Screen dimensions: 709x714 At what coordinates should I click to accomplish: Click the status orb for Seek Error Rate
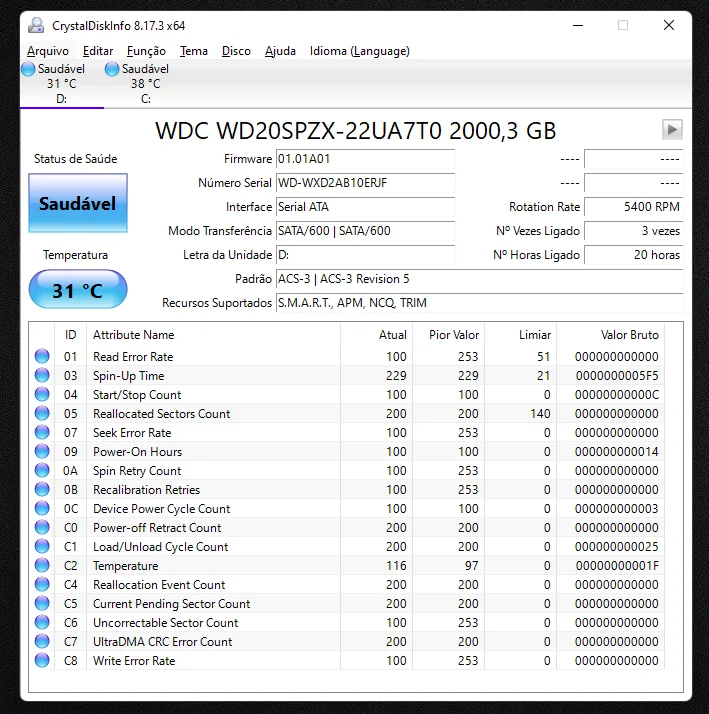click(42, 432)
